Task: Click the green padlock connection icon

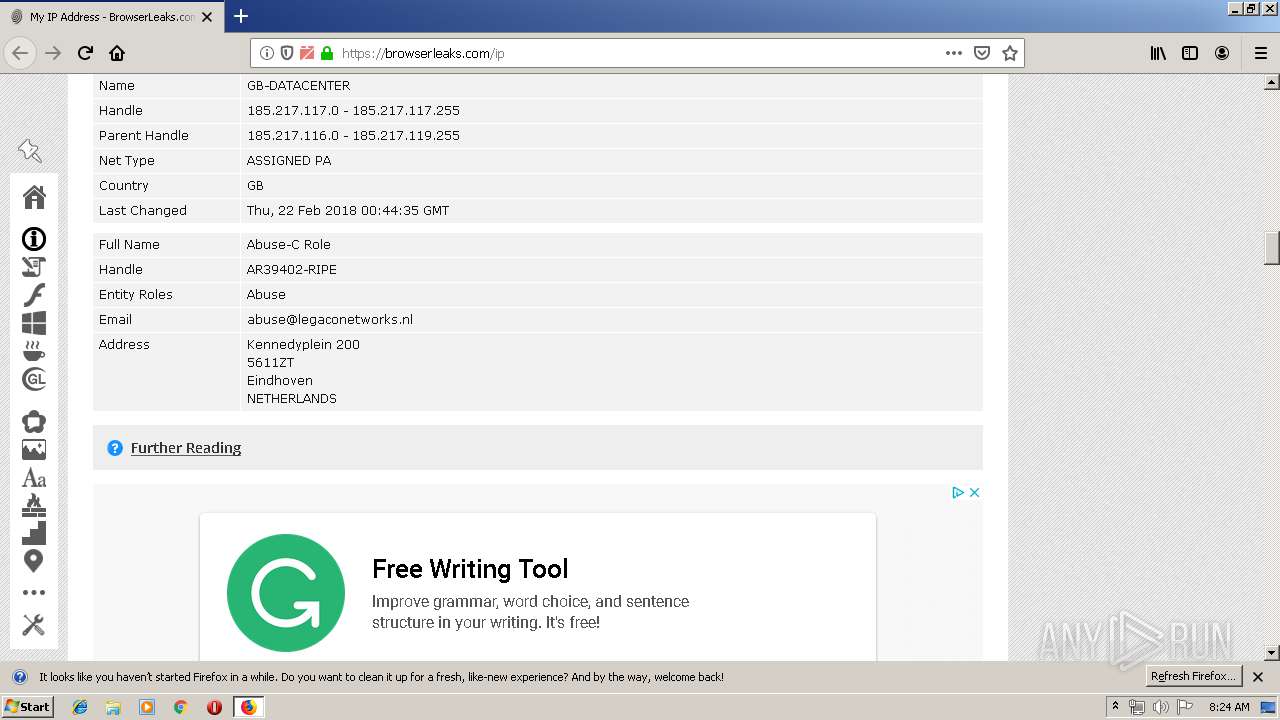Action: click(327, 53)
